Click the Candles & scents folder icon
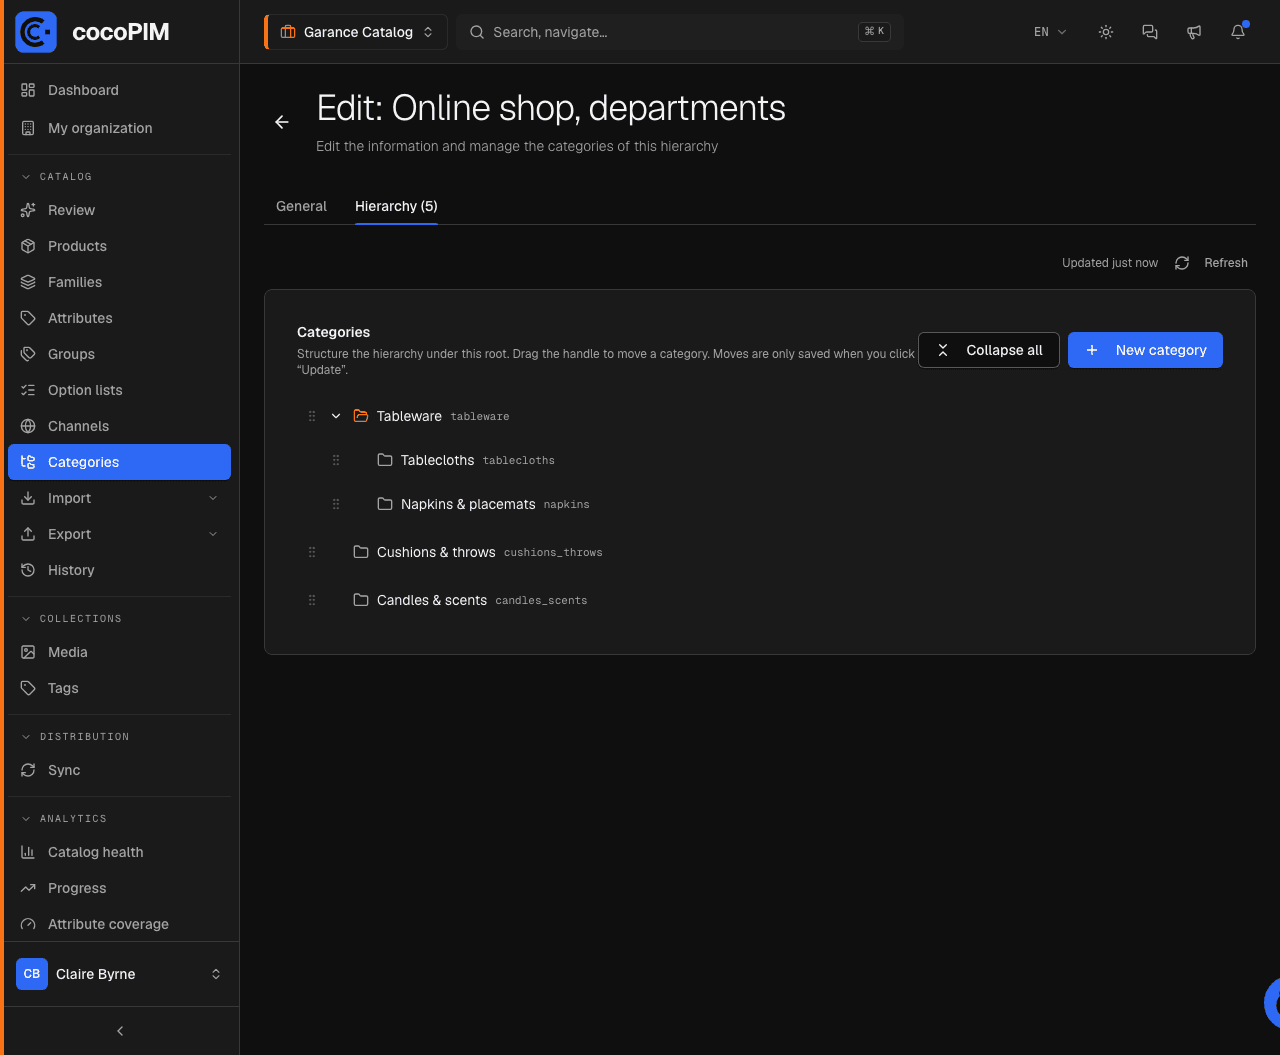 click(x=361, y=600)
